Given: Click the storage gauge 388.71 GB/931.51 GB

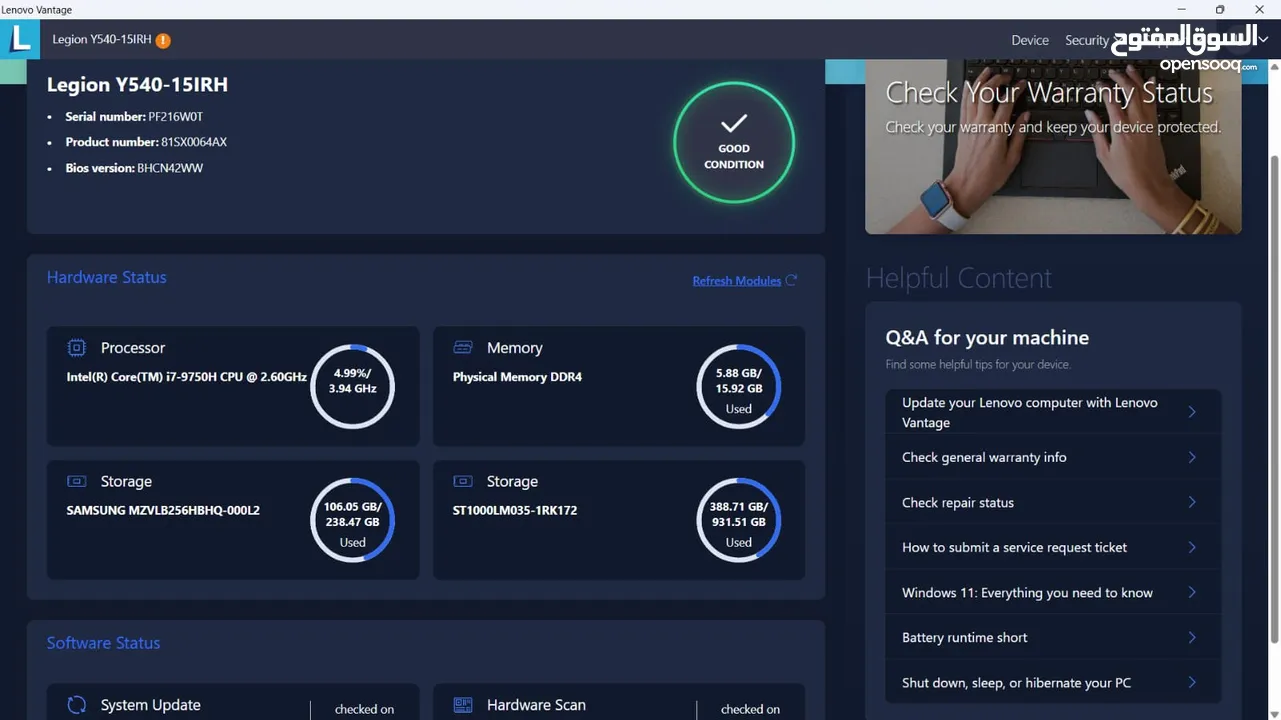Looking at the screenshot, I should 739,521.
